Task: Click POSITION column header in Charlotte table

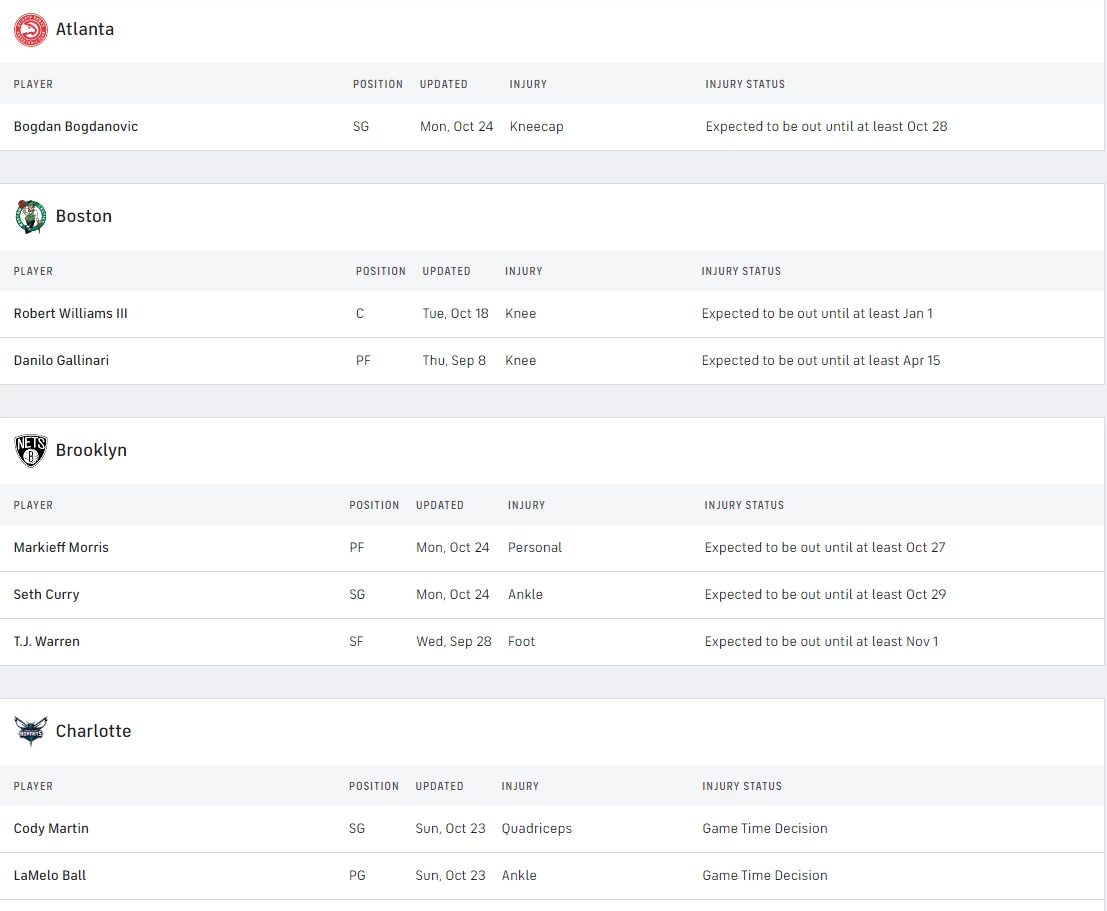Action: tap(373, 786)
